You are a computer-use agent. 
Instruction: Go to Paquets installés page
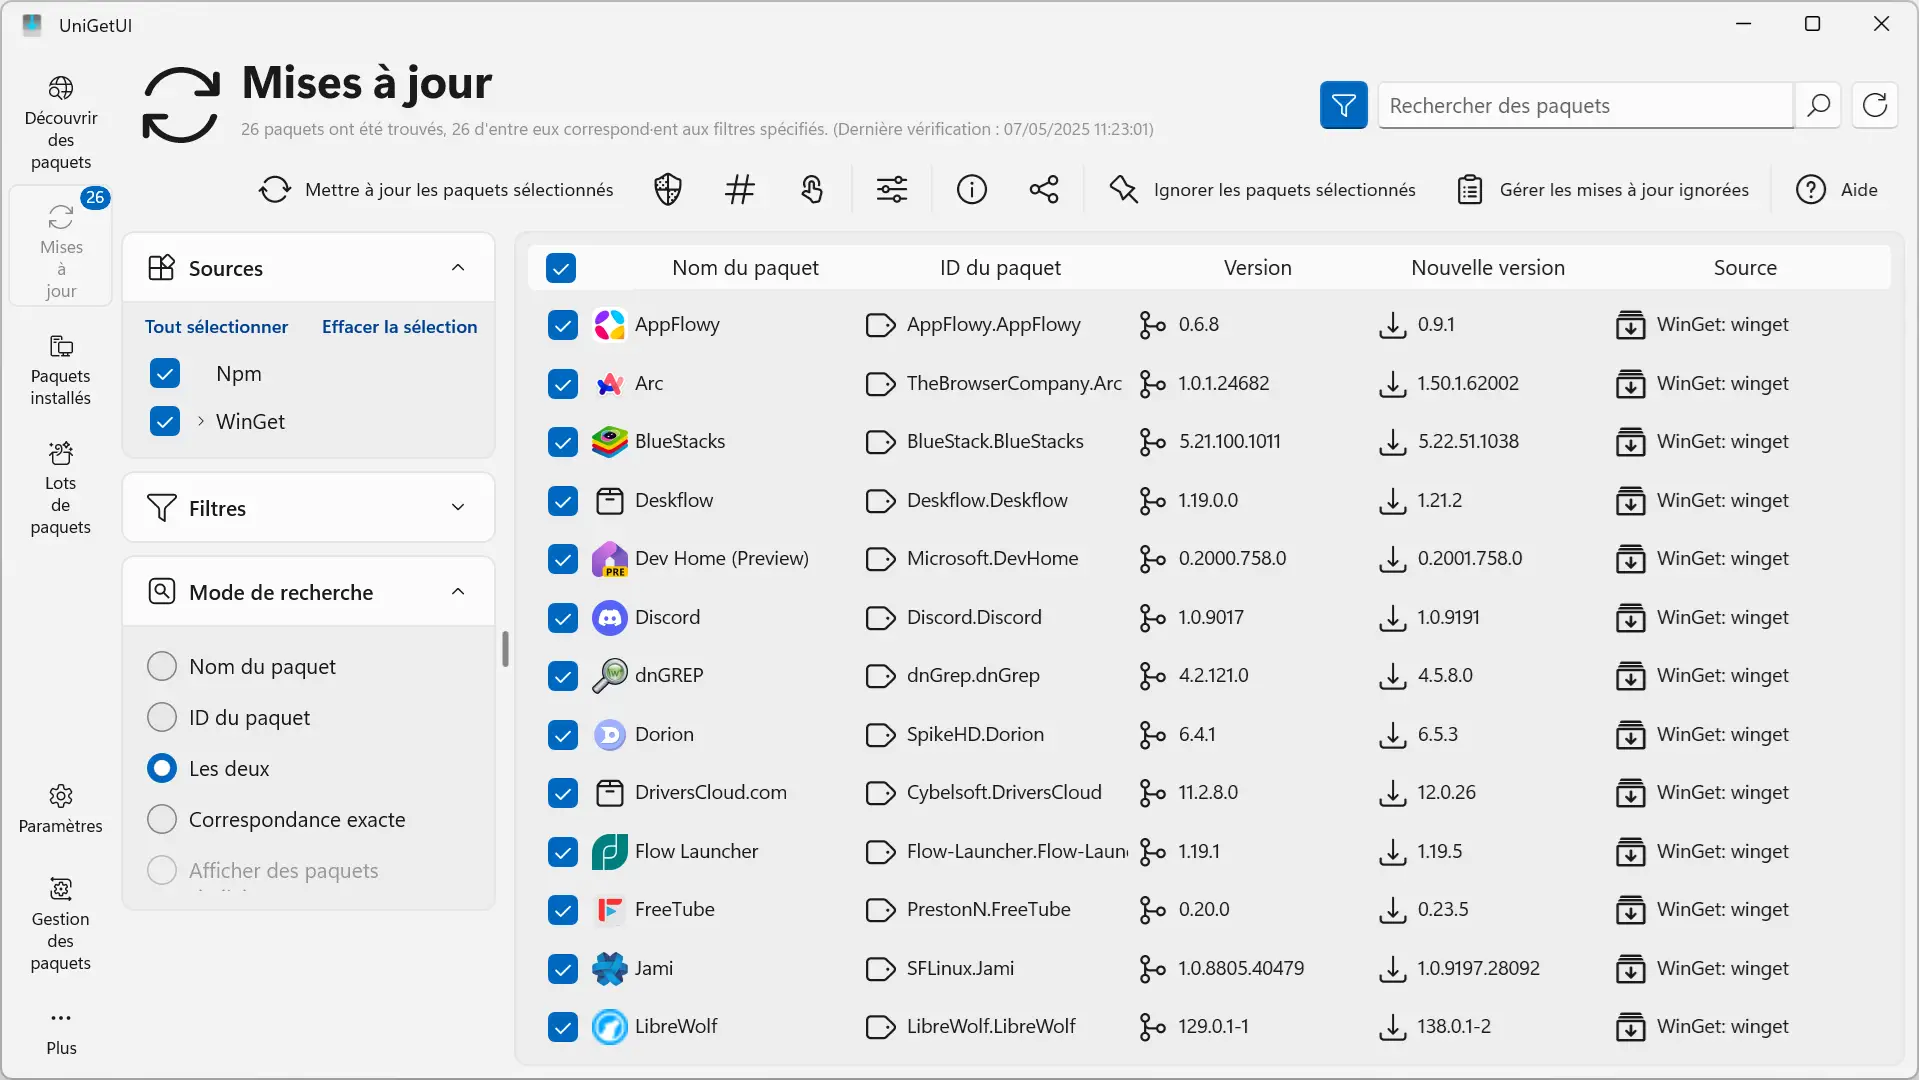pos(61,371)
